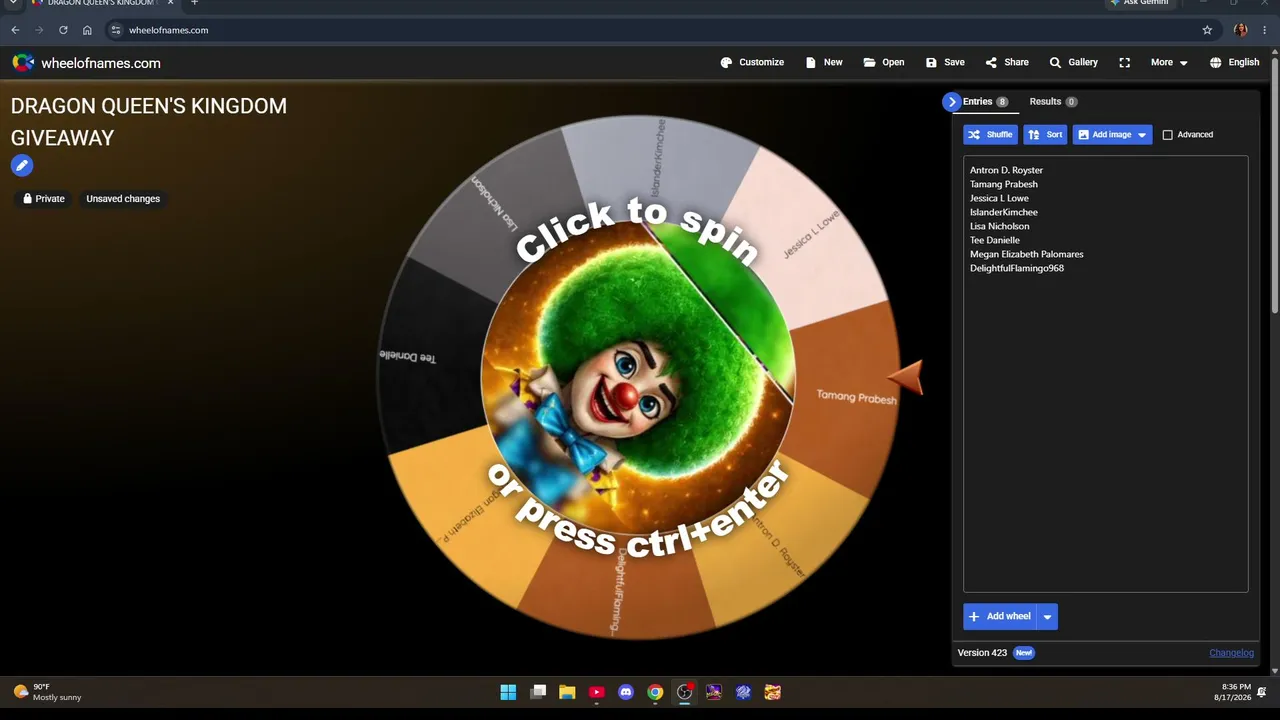Click the 'Version 423' label
1280x720 pixels.
point(982,653)
